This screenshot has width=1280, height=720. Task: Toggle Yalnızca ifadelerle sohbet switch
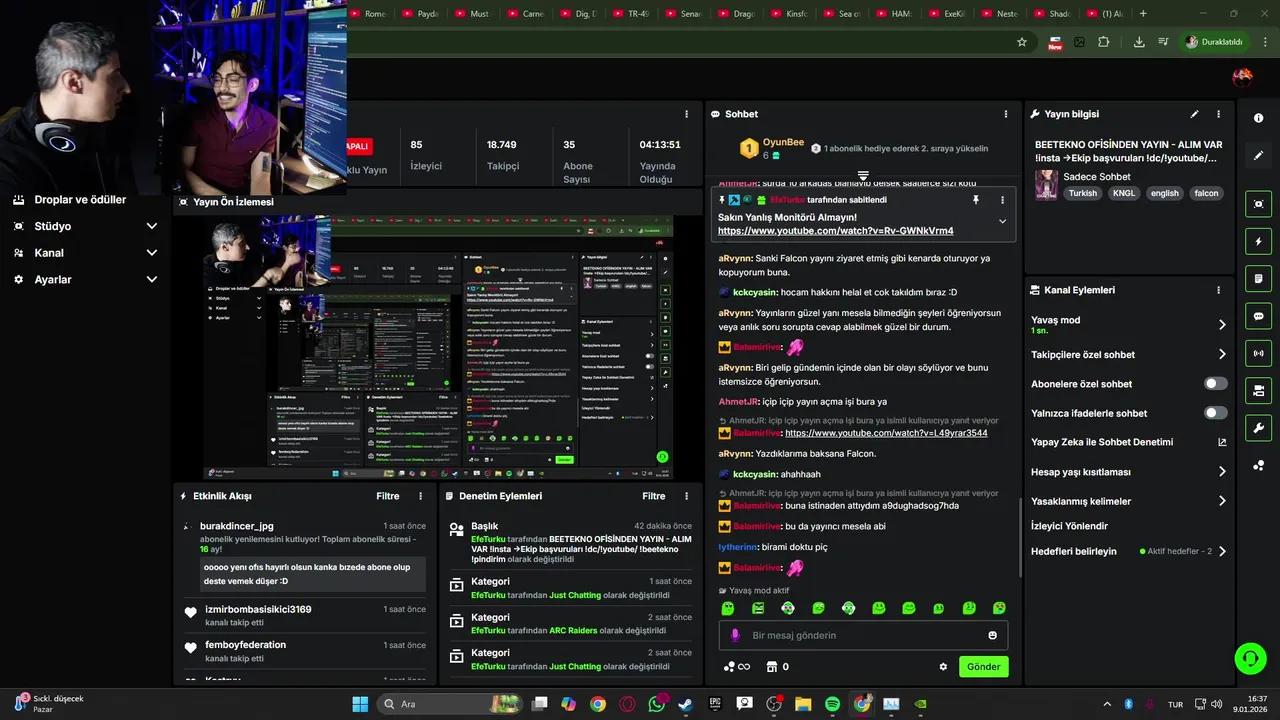click(1215, 413)
